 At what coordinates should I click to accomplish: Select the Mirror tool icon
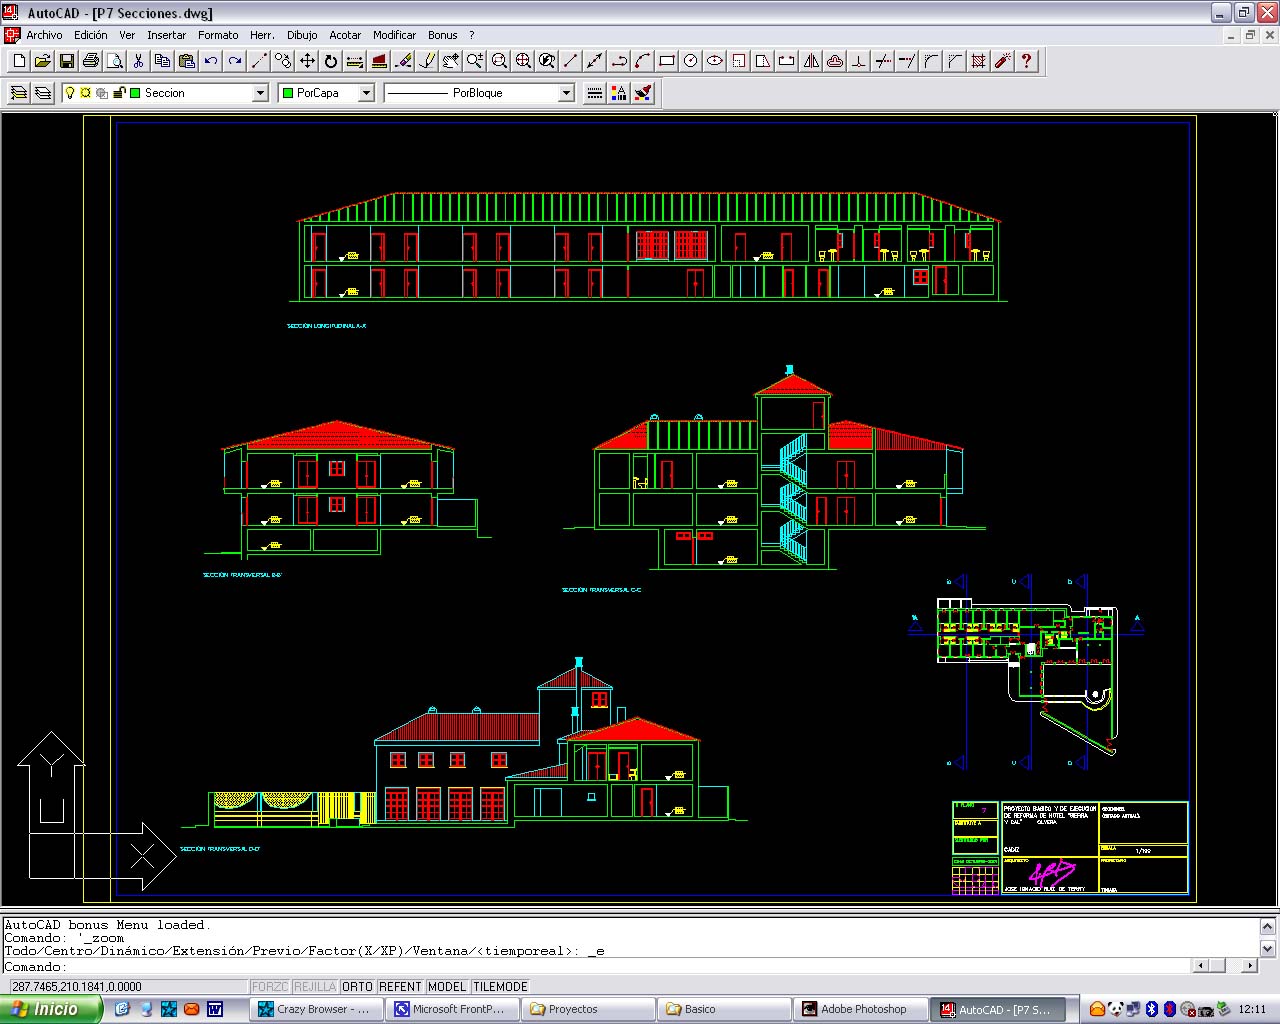(x=811, y=61)
